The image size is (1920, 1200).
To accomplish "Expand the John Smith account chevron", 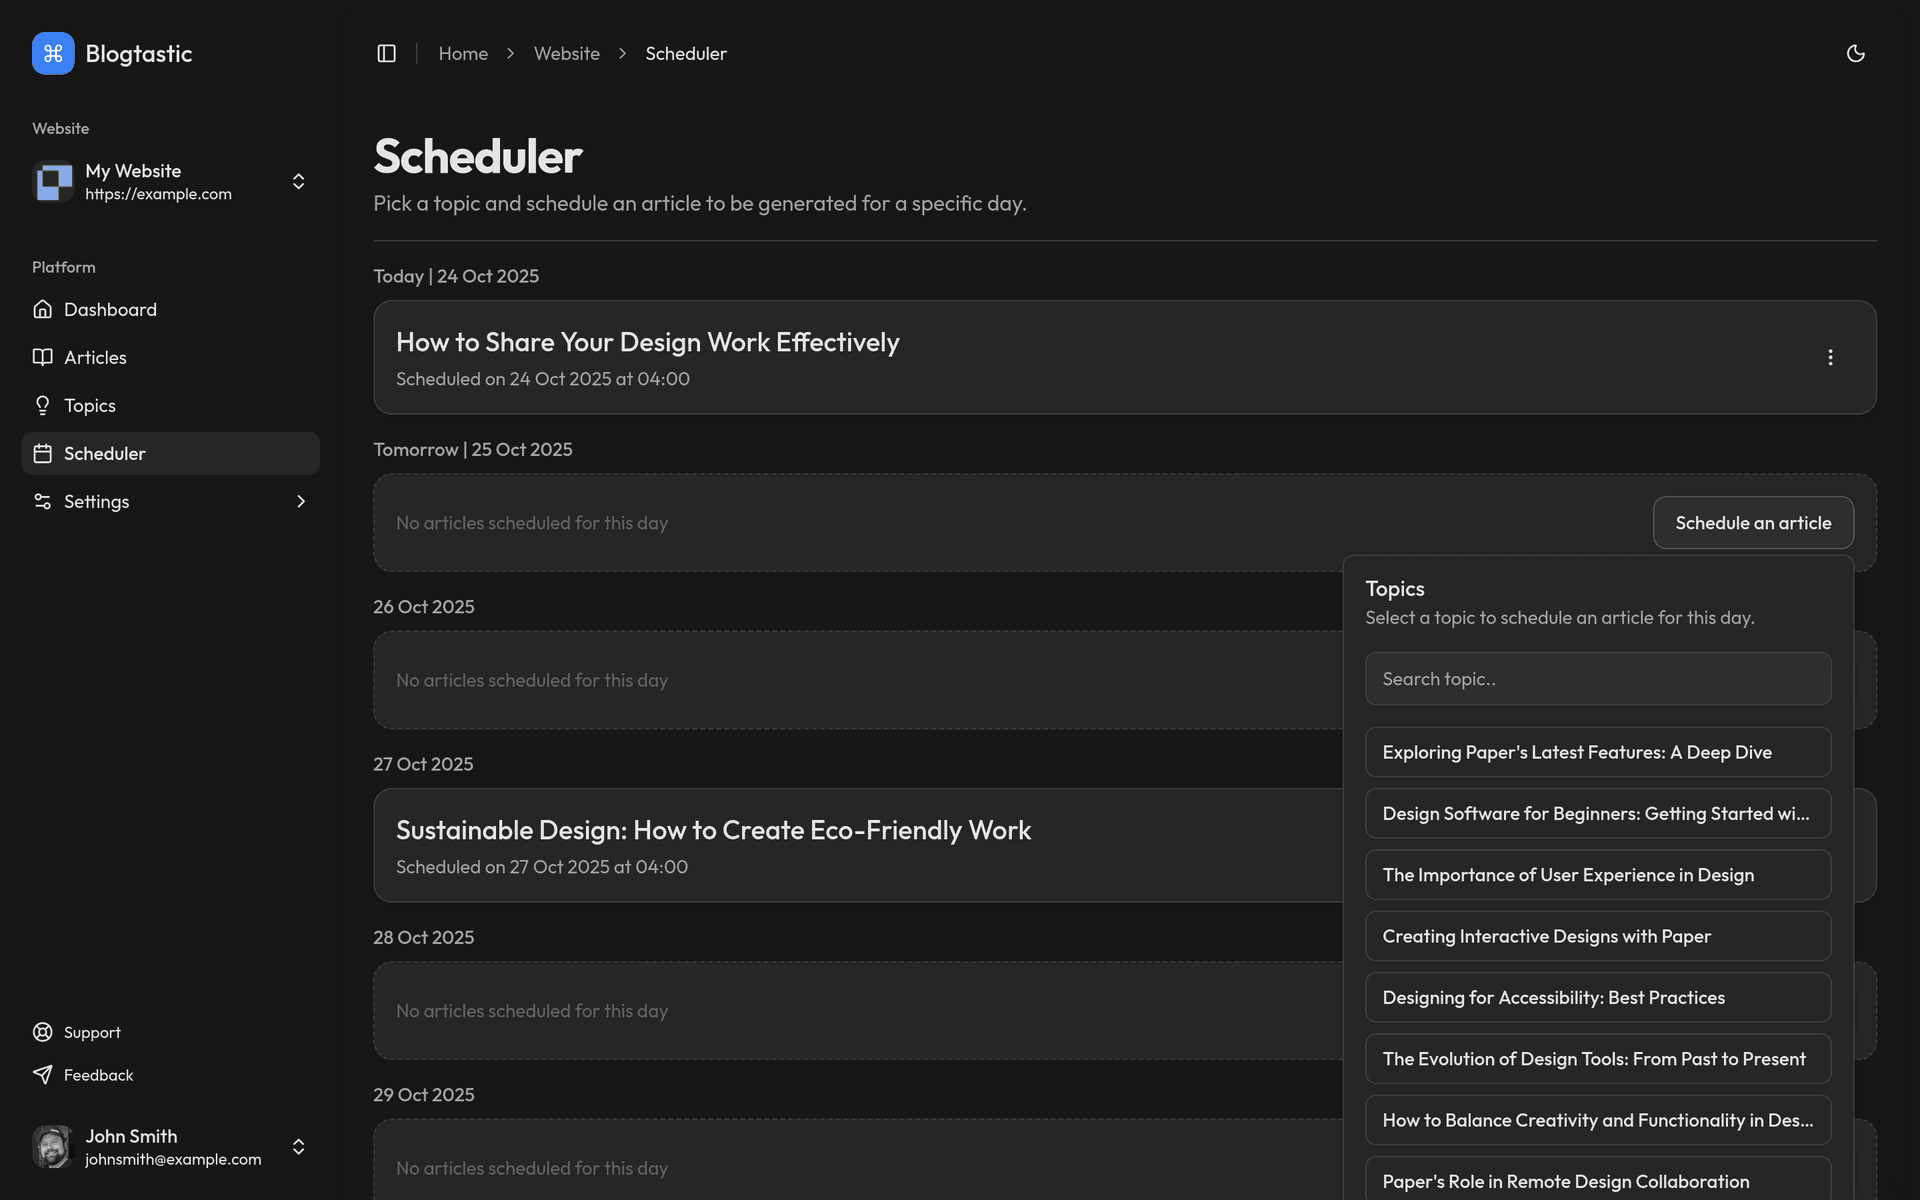I will pyautogui.click(x=299, y=1147).
